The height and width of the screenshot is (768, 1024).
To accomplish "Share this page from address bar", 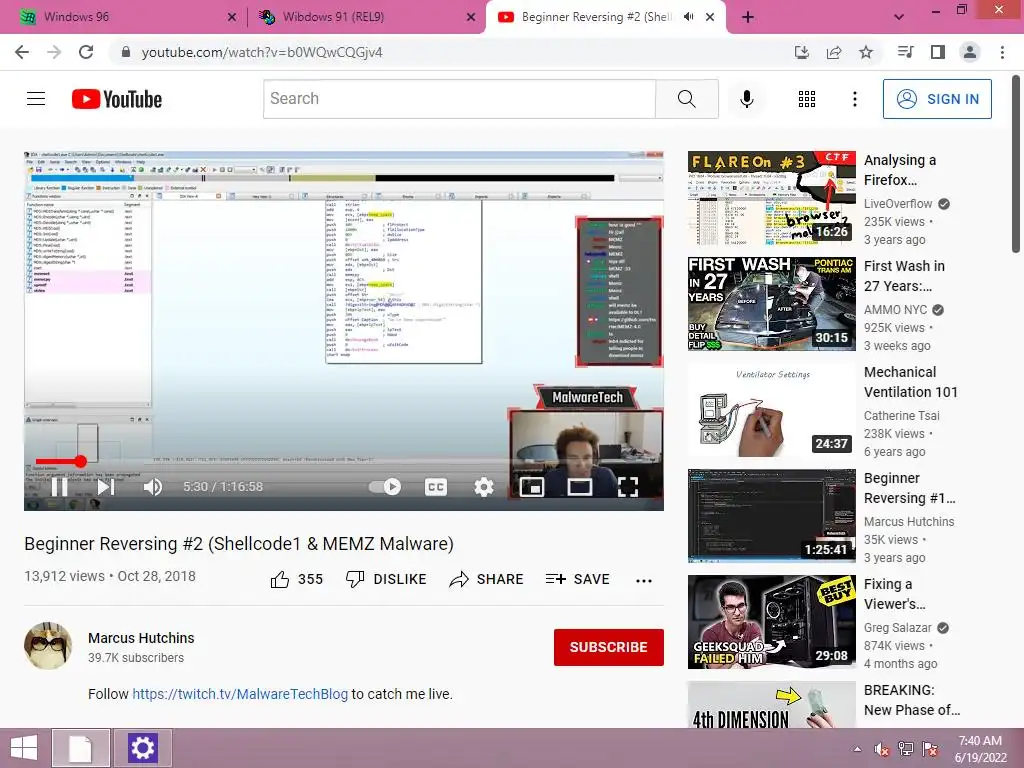I will pos(834,52).
